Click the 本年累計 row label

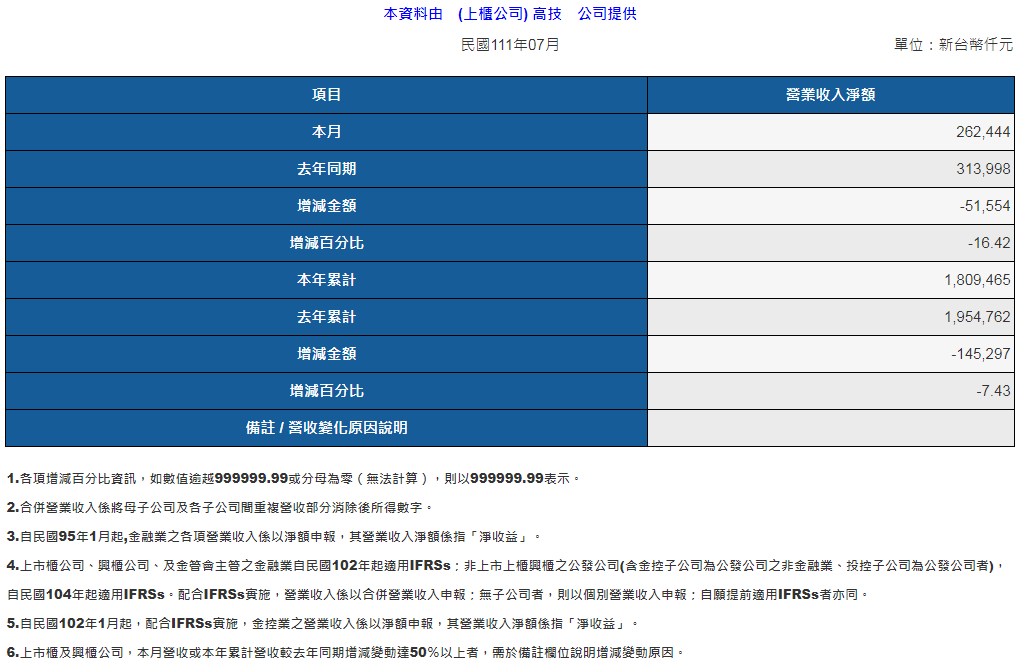[326, 280]
